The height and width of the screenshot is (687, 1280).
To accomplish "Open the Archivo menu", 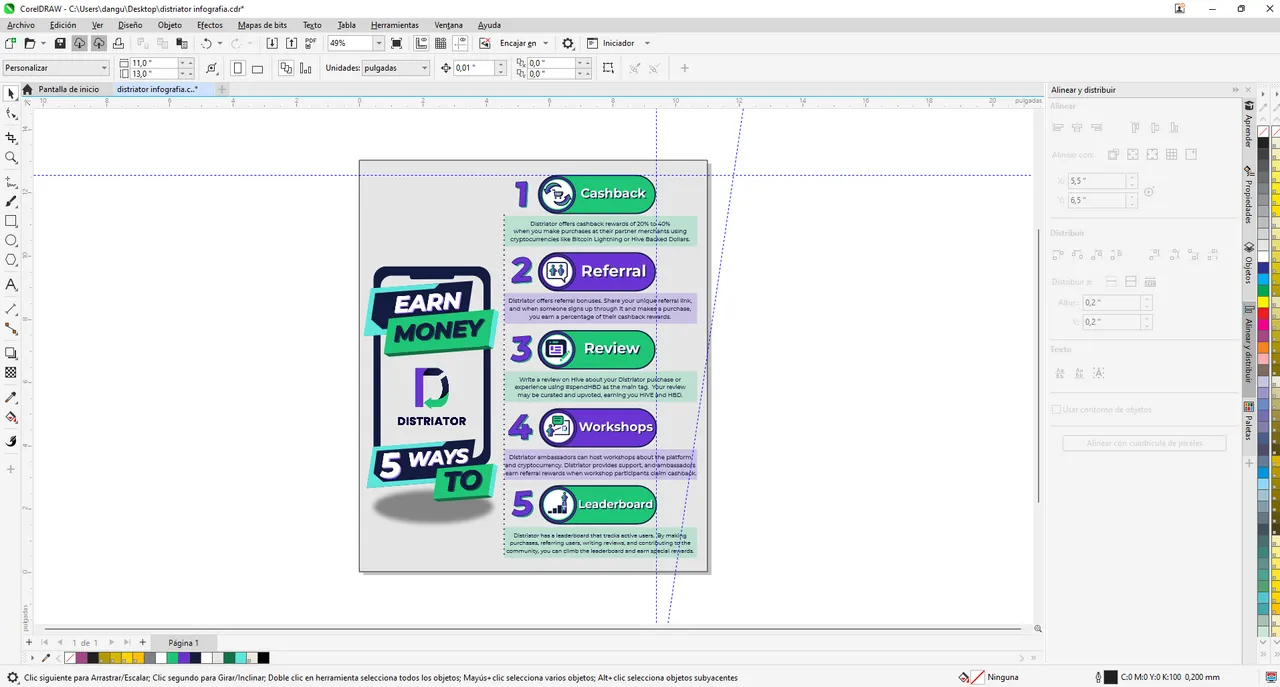I will tap(20, 25).
